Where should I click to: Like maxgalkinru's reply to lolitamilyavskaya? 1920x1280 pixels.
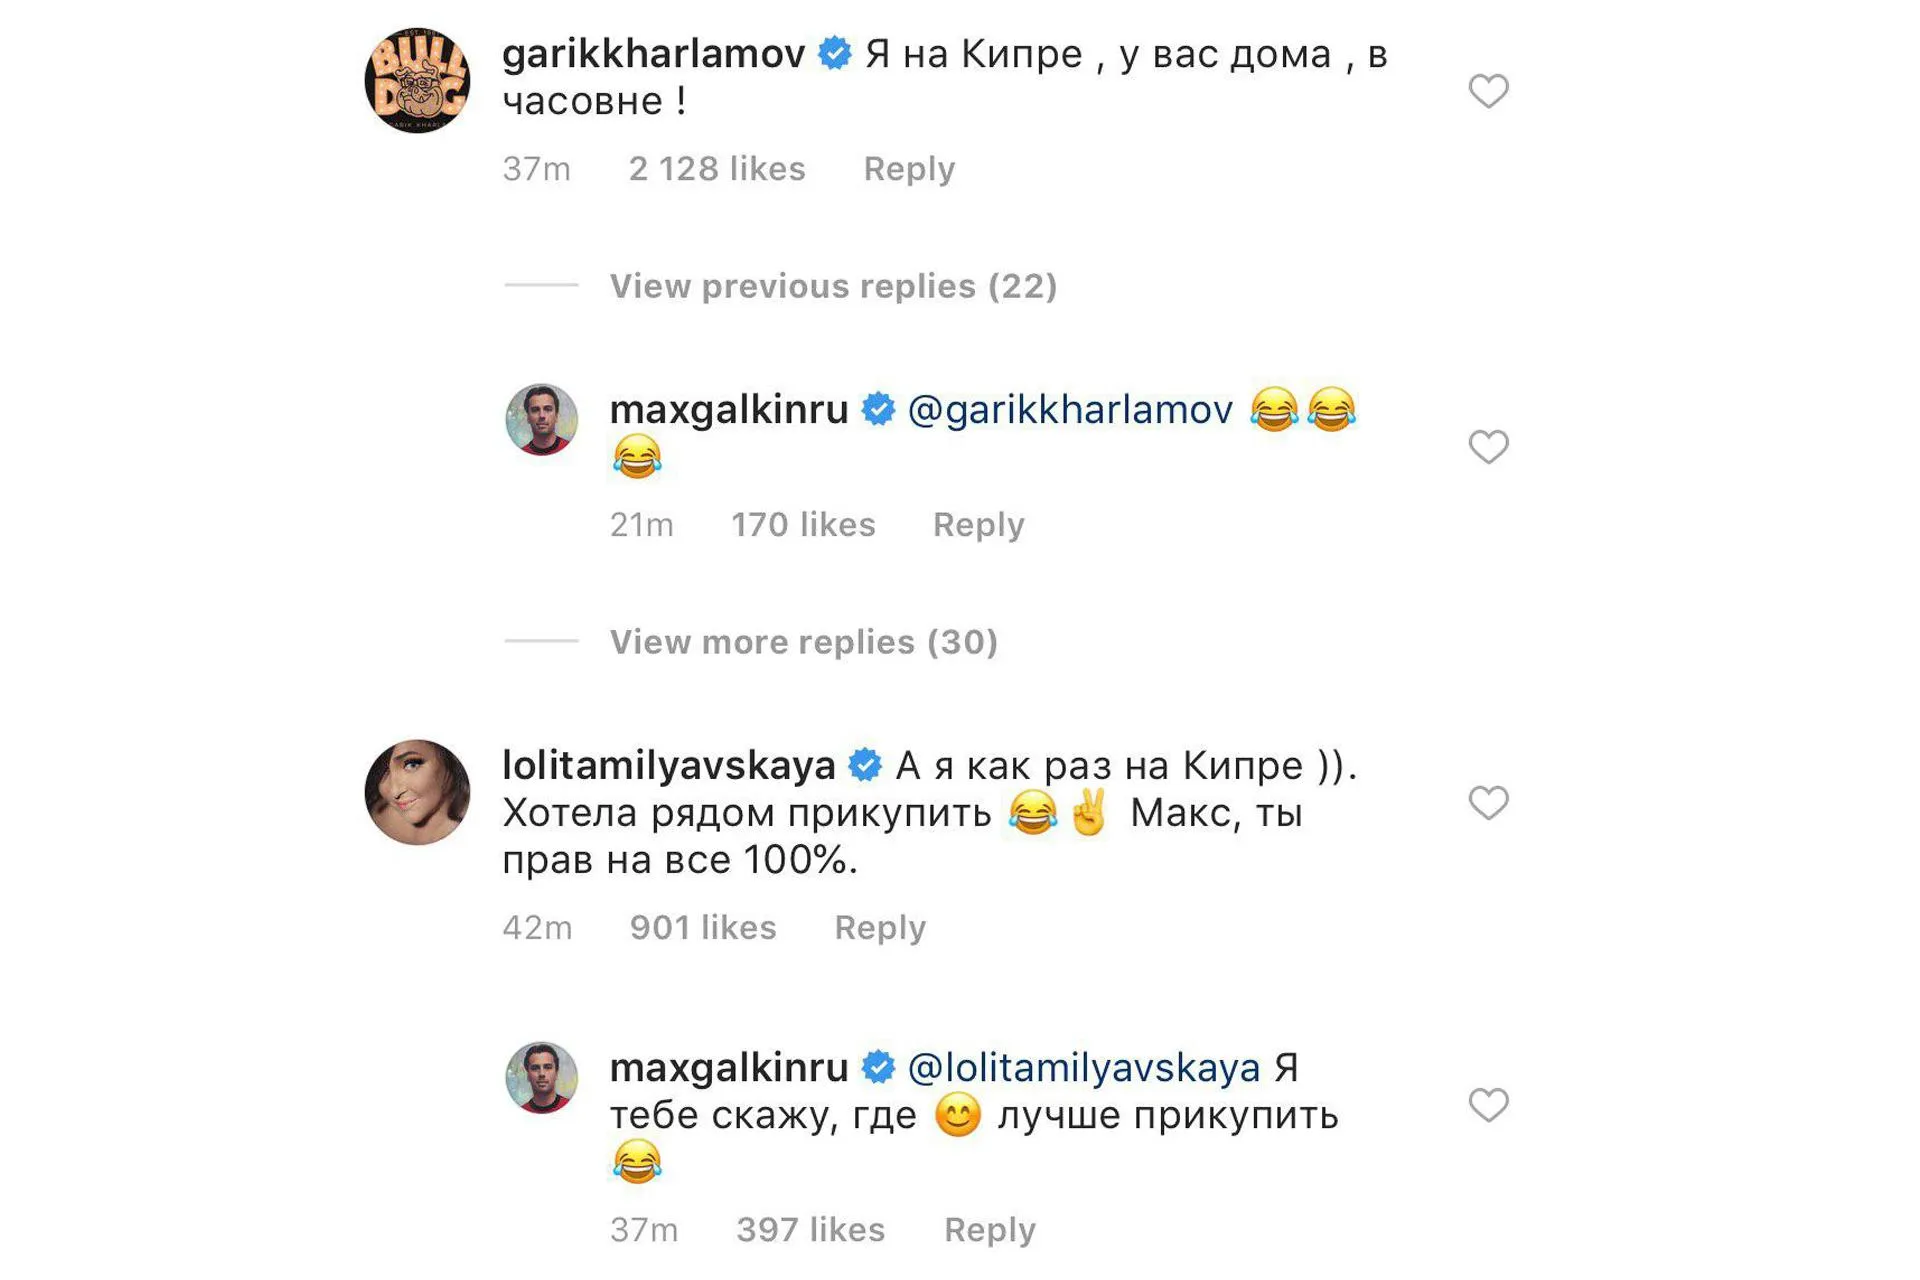coord(1488,1105)
